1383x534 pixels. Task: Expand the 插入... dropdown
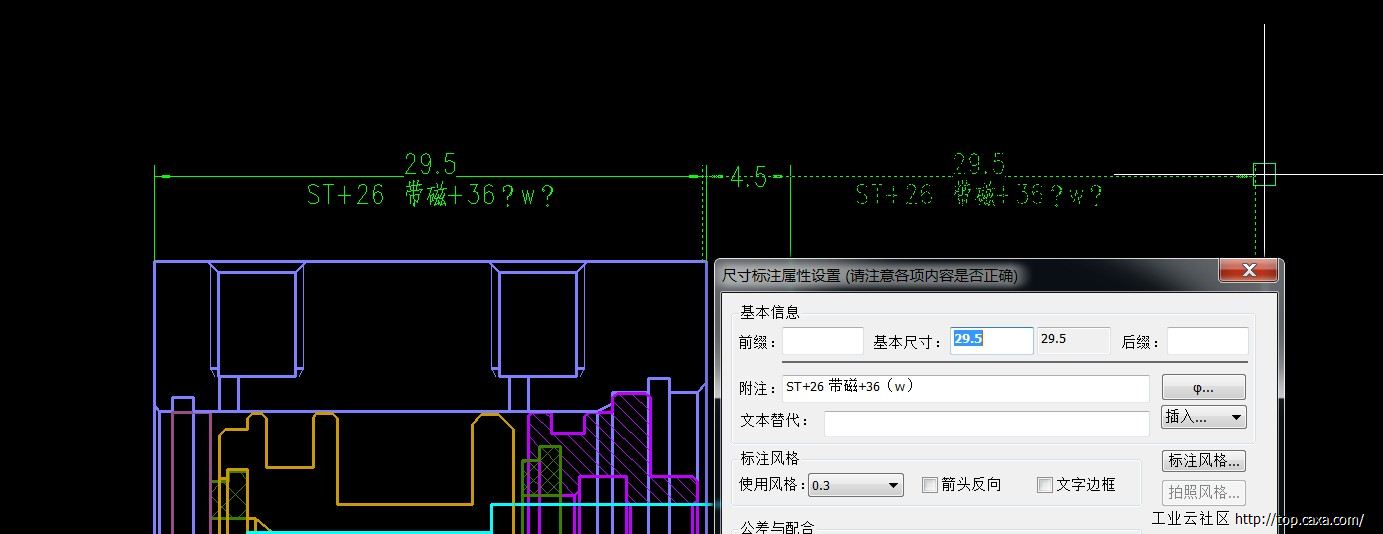[1203, 417]
